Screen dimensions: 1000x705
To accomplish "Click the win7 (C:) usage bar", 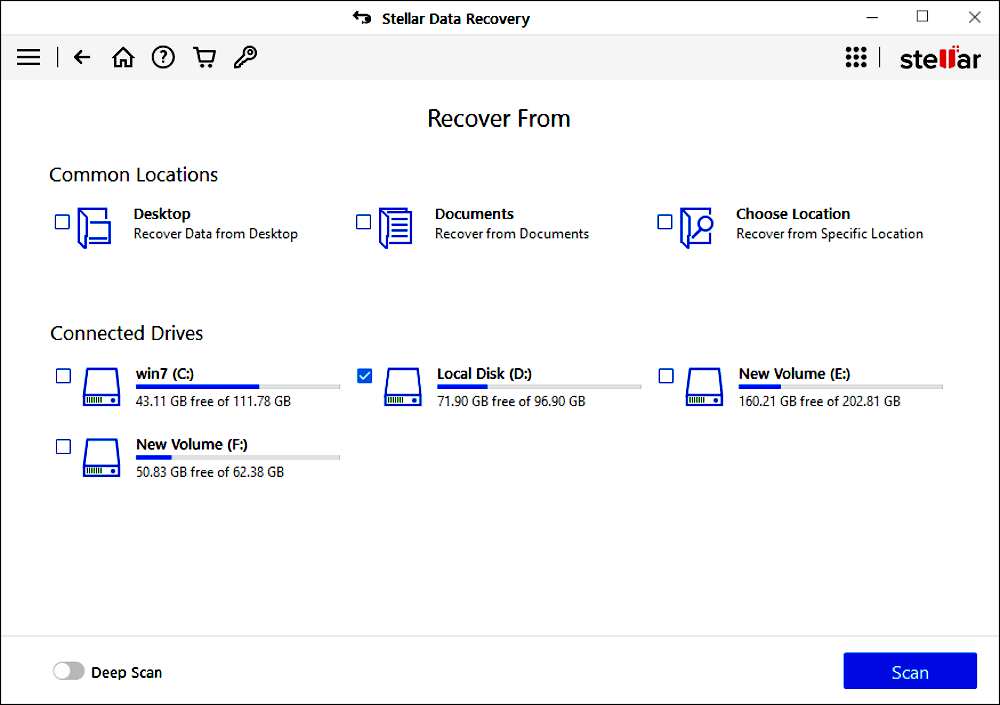I will pos(237,386).
